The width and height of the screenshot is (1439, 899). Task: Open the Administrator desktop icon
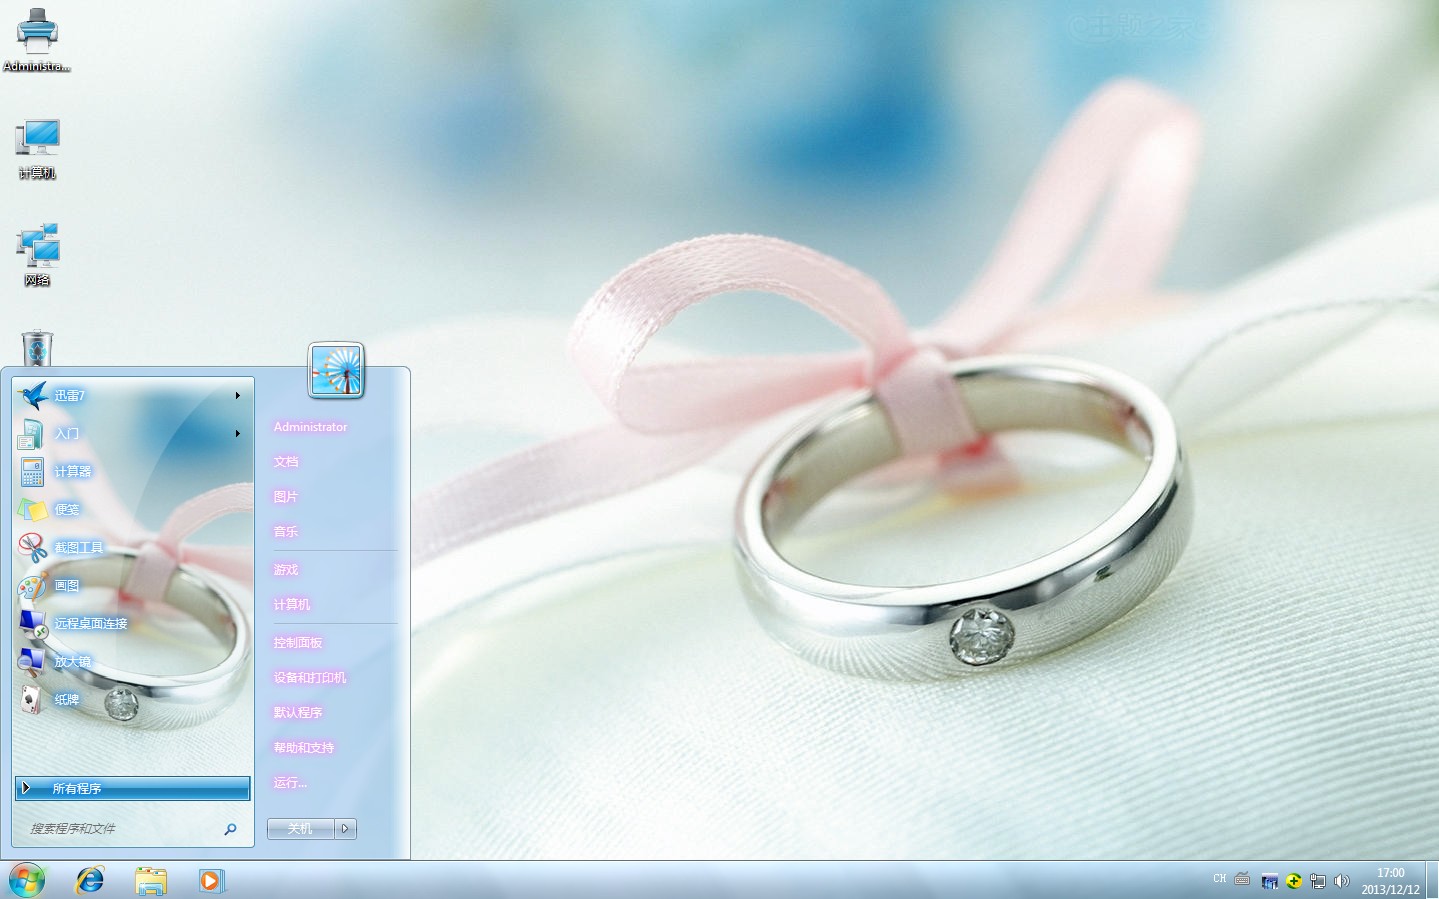click(37, 40)
